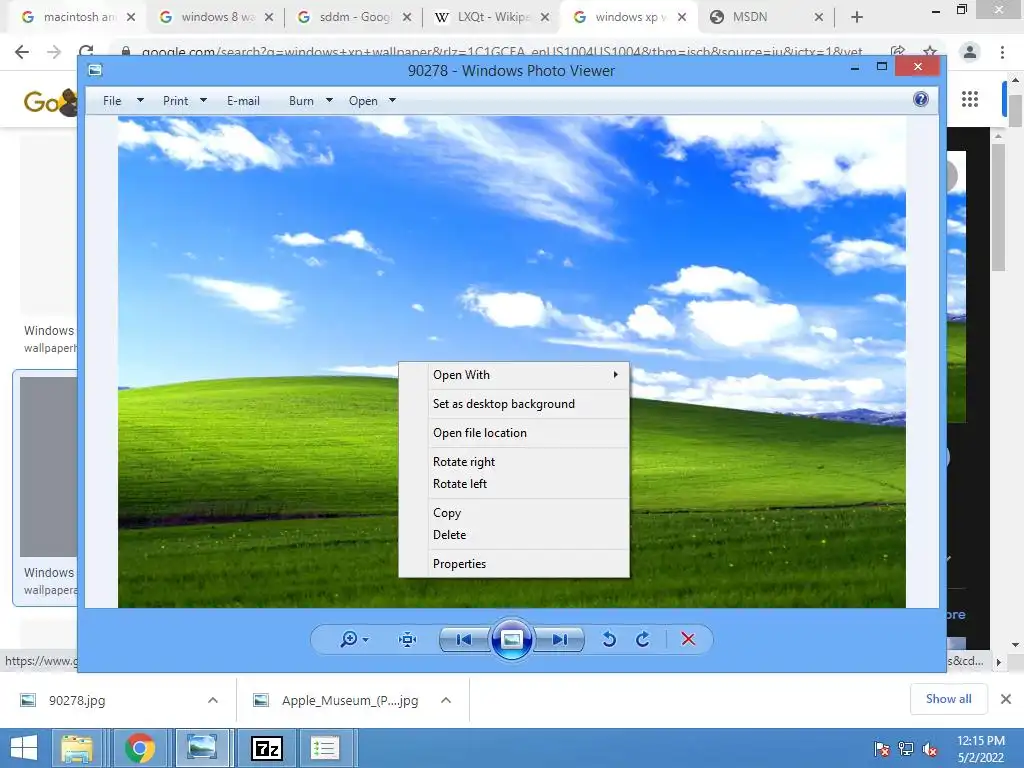Click the muted volume tray icon
This screenshot has width=1024, height=768.
930,749
